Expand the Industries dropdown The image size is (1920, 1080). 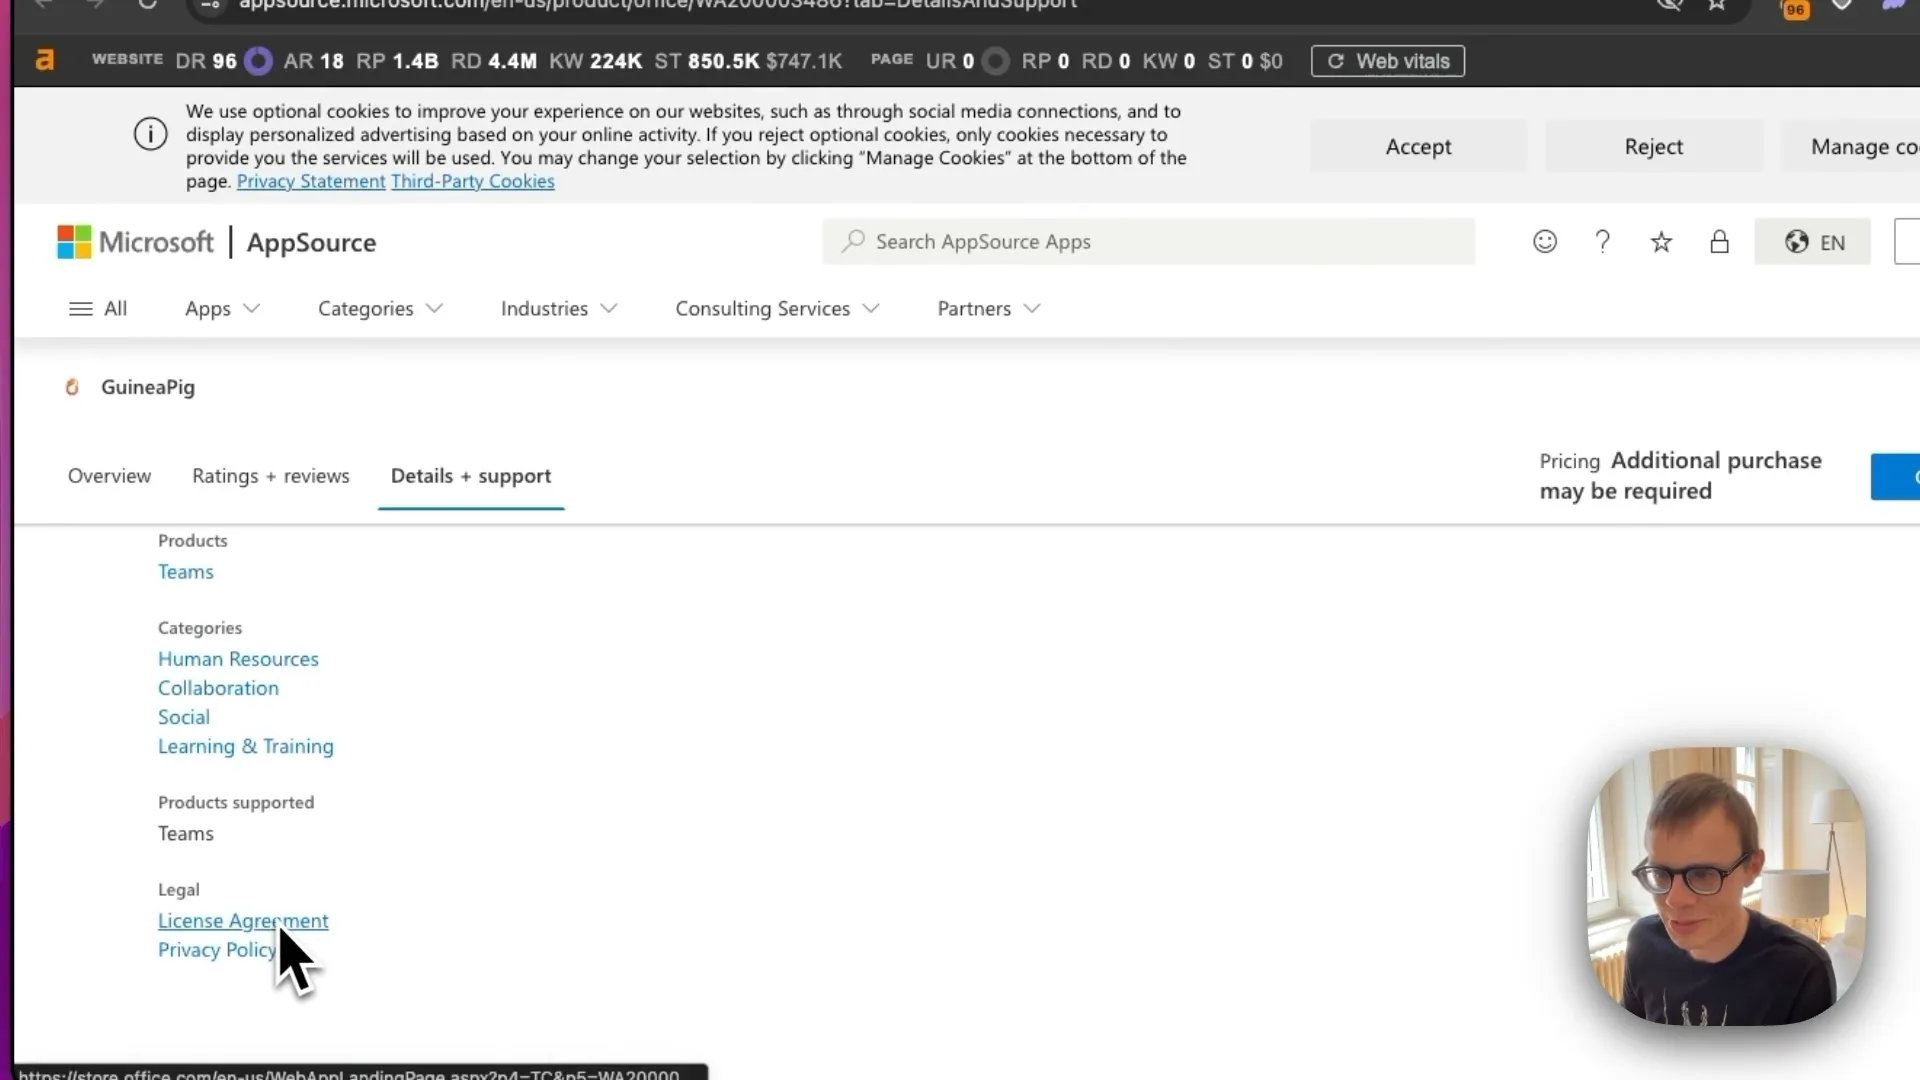pos(559,309)
